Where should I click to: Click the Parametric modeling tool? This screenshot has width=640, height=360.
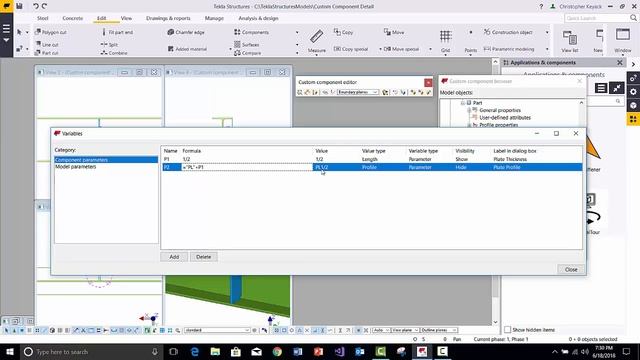coord(509,49)
